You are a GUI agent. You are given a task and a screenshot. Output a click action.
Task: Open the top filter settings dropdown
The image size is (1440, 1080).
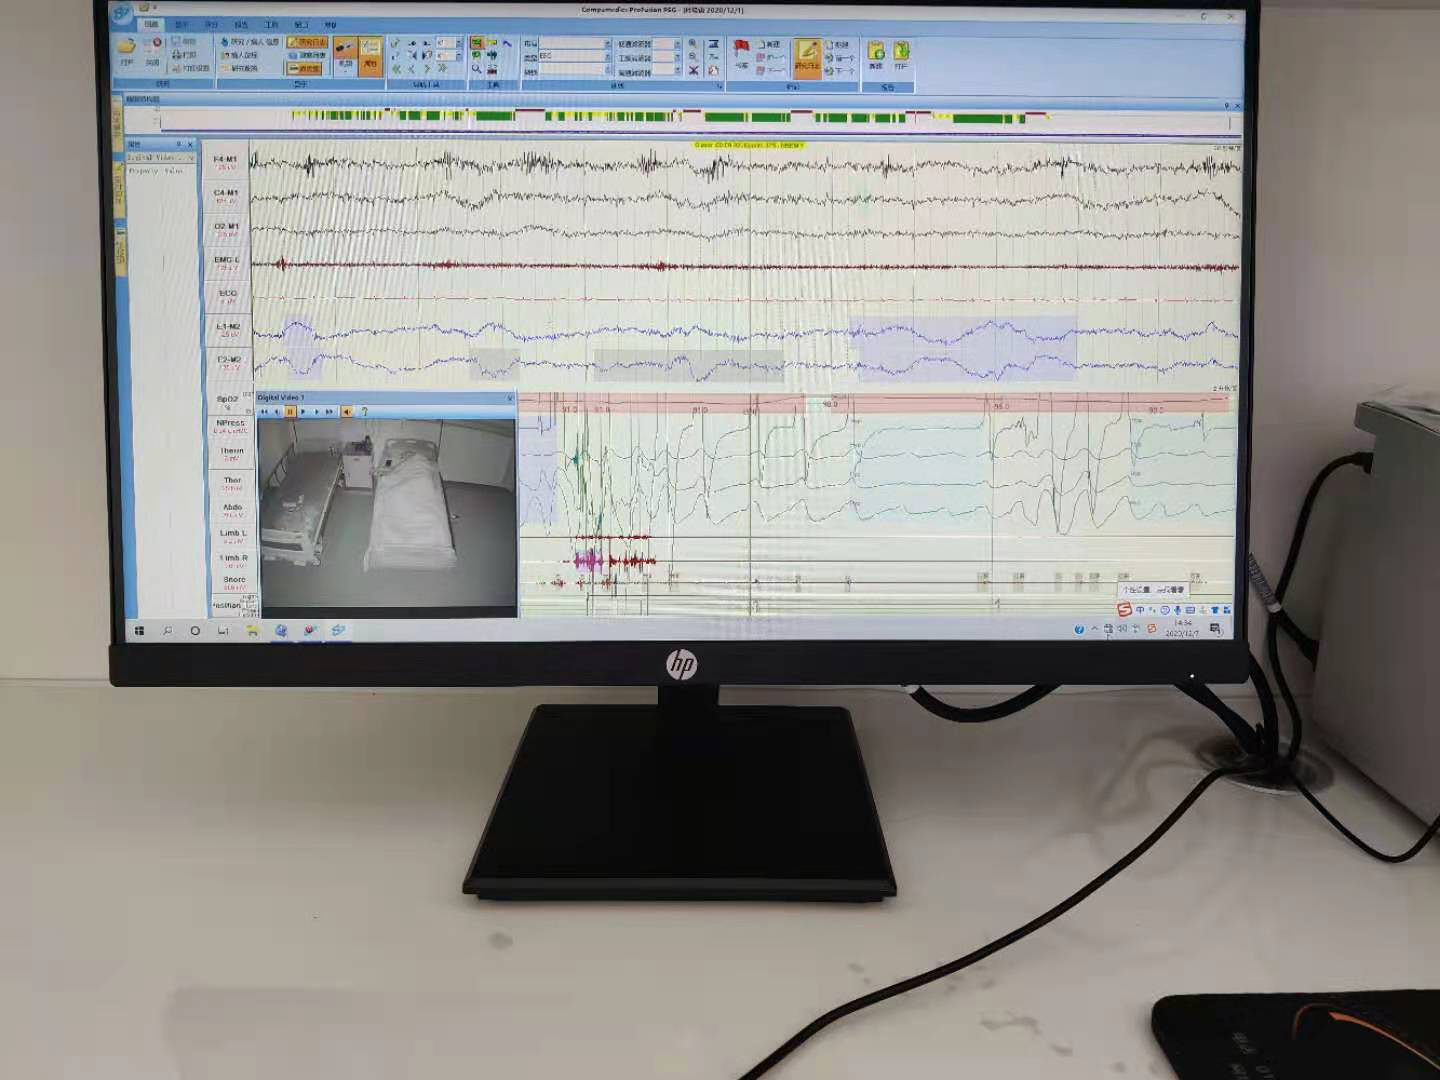point(677,44)
